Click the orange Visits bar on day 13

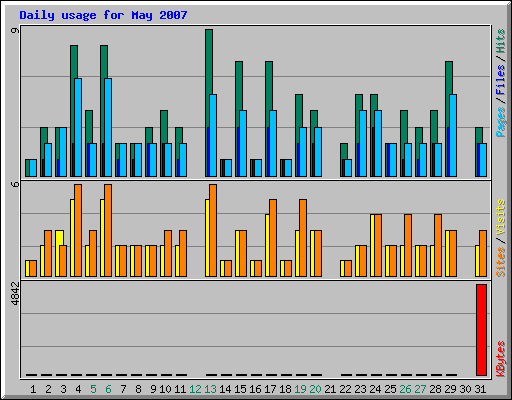point(213,230)
